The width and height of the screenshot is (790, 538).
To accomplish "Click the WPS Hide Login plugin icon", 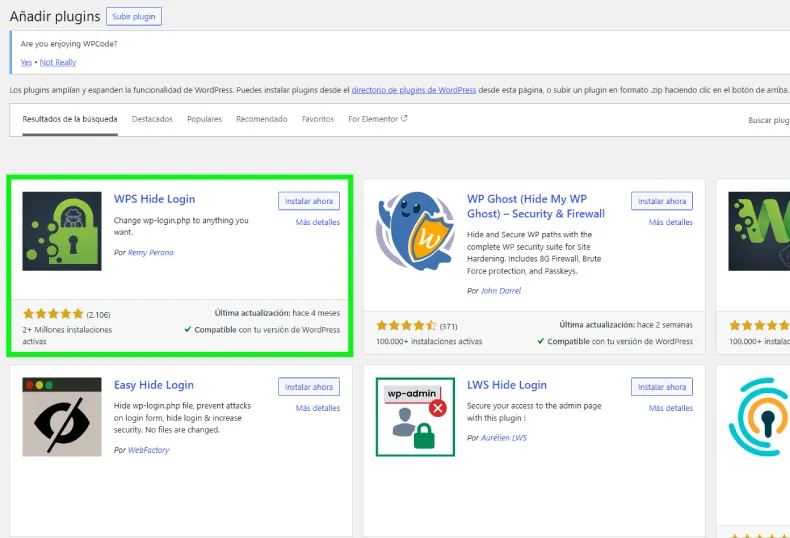I will (62, 231).
